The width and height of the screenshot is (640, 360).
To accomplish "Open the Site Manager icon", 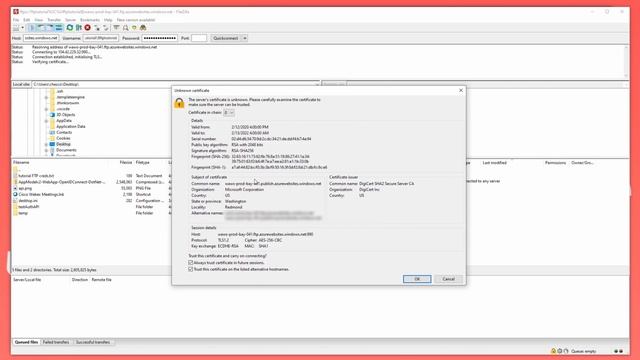I will 16,28.
